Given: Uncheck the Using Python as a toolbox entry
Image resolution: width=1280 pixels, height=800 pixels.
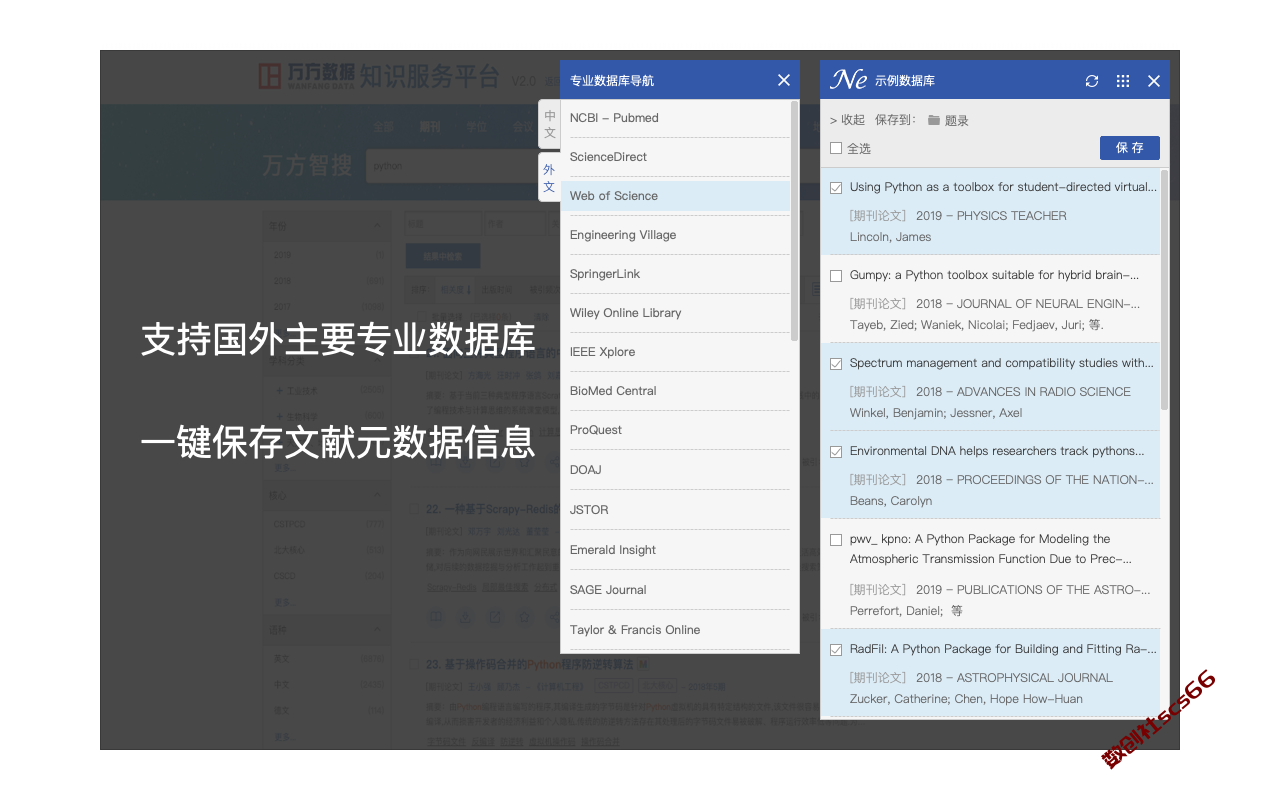Looking at the screenshot, I should 836,187.
